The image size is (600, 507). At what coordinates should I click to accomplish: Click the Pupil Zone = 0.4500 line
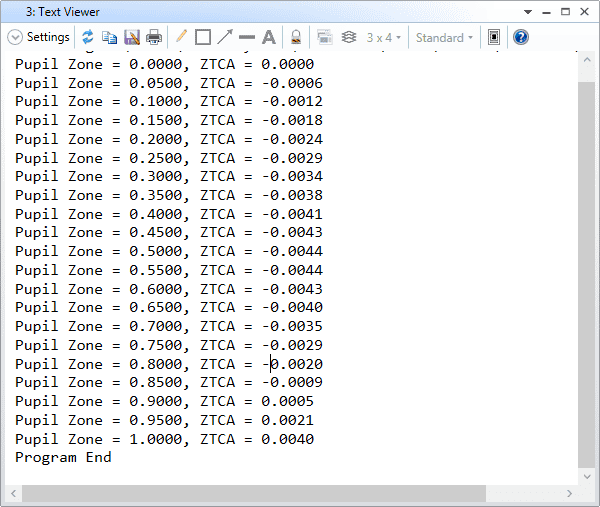[169, 232]
